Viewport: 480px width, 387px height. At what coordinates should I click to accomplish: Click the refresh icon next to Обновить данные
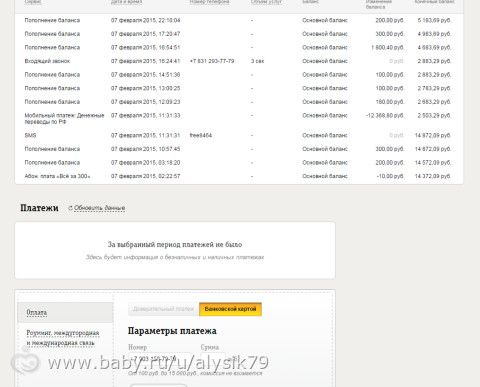click(70, 208)
